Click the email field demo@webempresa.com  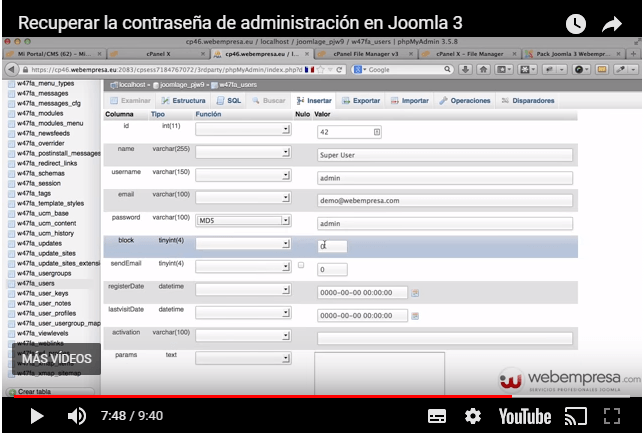(445, 200)
